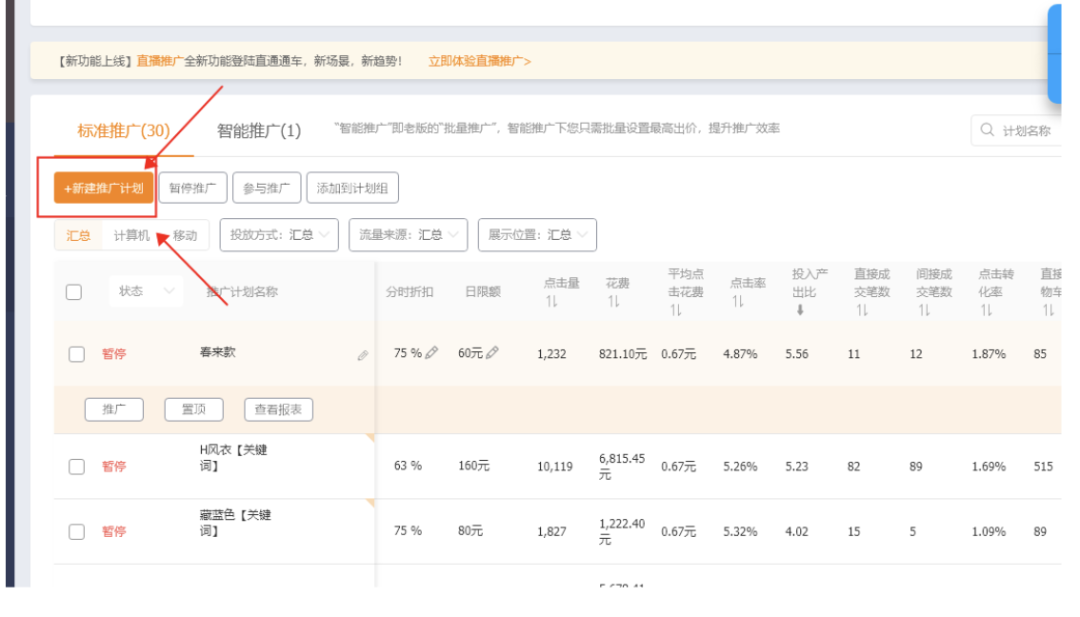
Task: Sort campaigns by 点击转化率 column
Action: point(989,300)
